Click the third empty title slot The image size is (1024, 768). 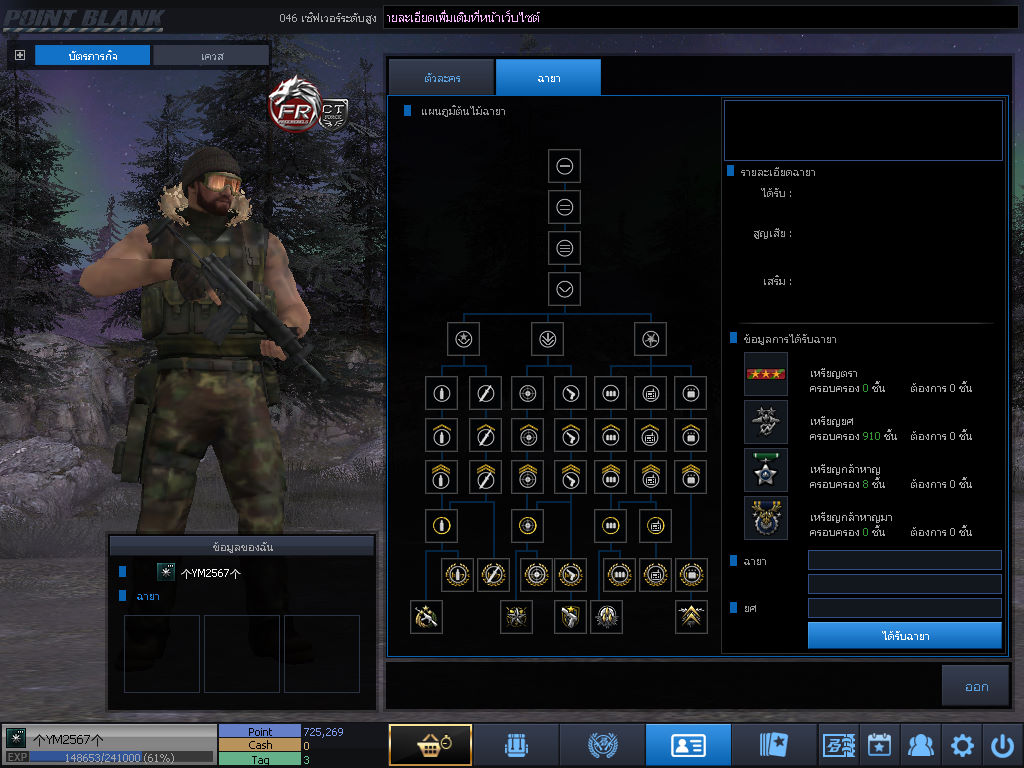[x=321, y=654]
